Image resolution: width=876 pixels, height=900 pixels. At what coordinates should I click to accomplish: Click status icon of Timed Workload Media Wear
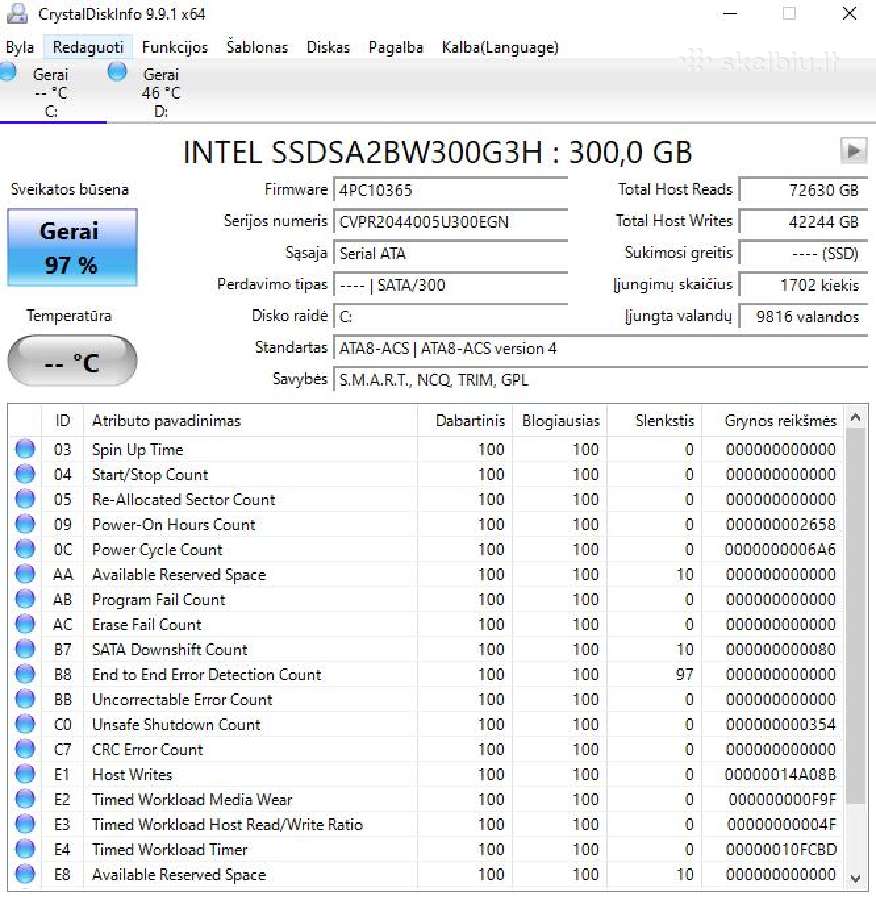pos(25,799)
